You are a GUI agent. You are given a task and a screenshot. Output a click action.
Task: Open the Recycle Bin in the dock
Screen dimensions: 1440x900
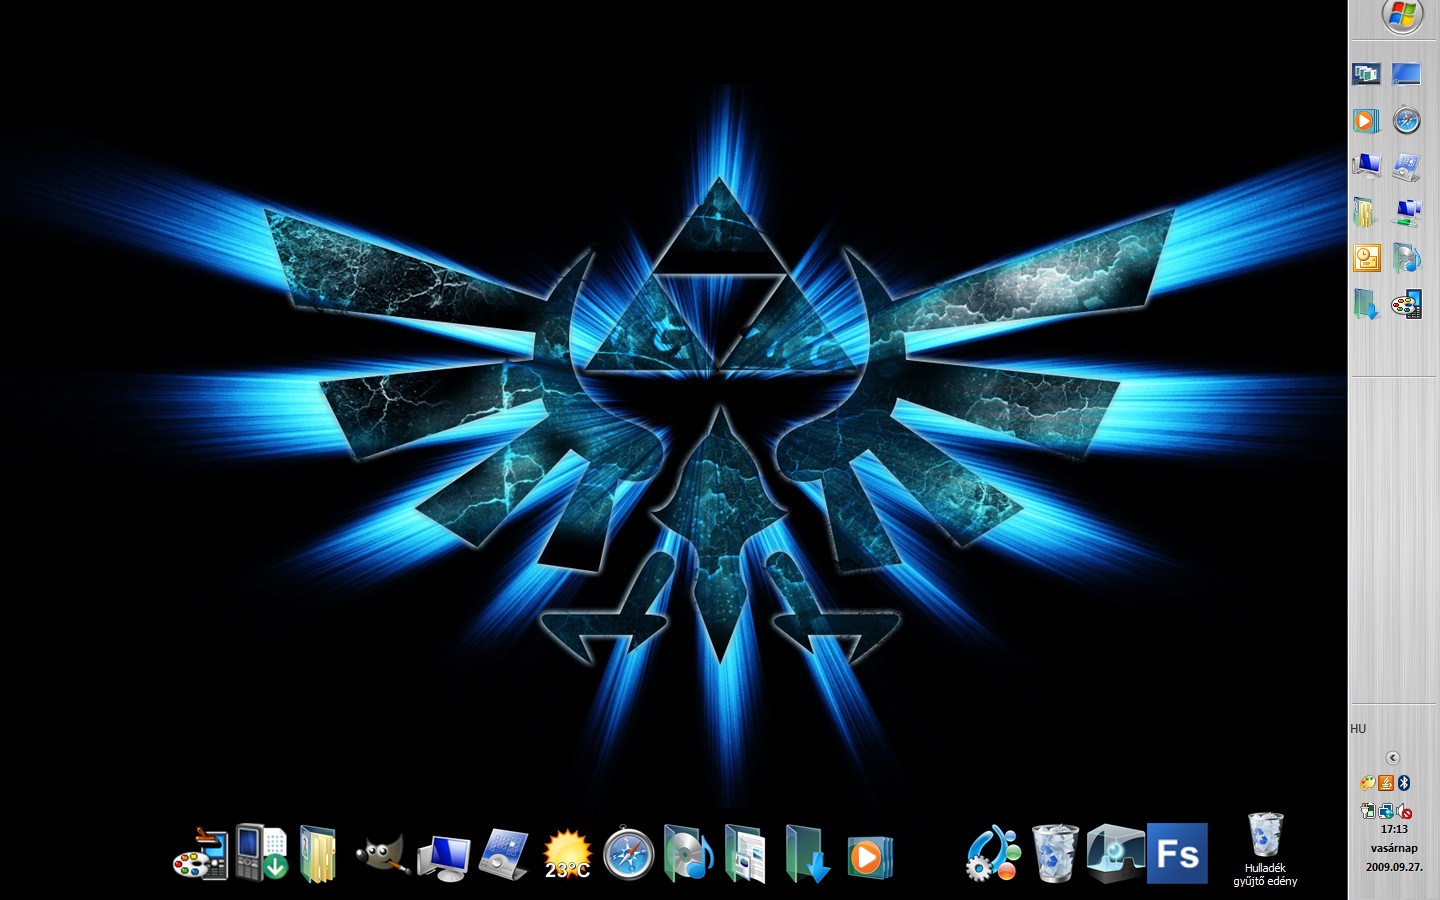[1054, 854]
